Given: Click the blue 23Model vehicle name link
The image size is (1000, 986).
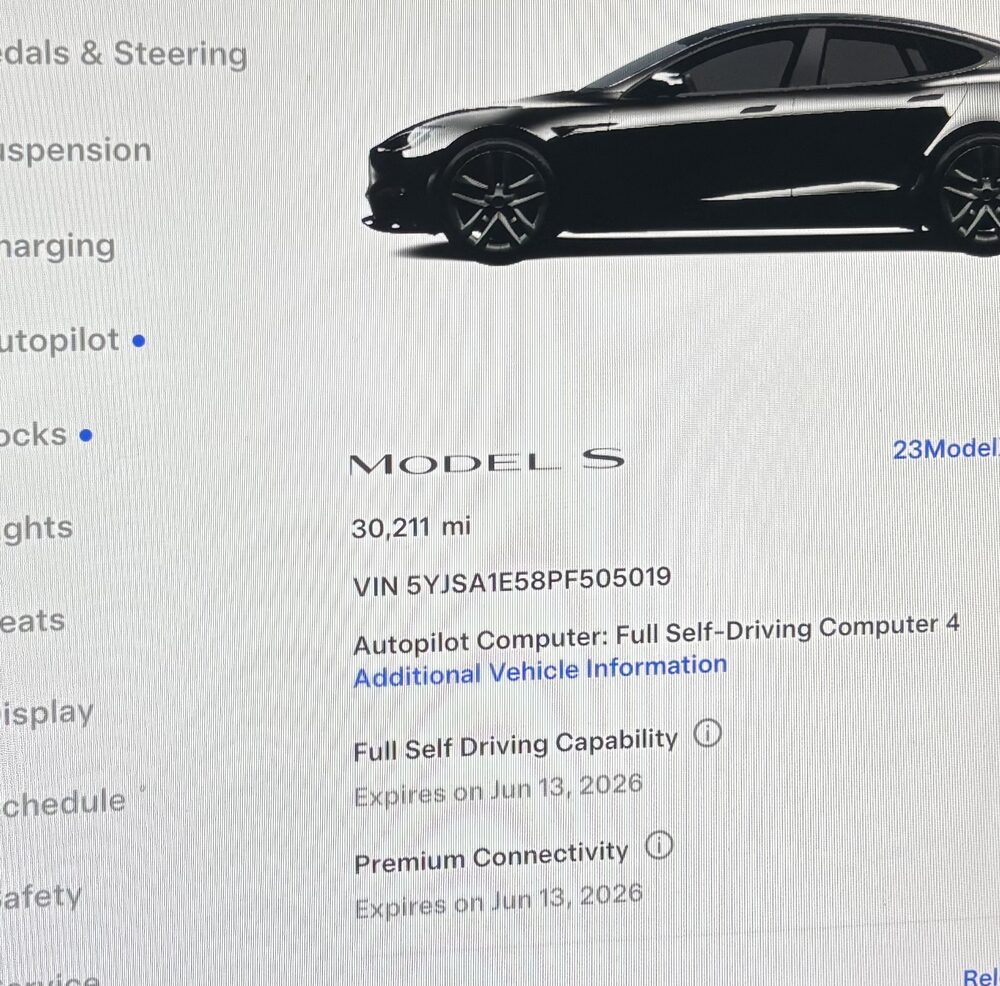Looking at the screenshot, I should coord(946,449).
